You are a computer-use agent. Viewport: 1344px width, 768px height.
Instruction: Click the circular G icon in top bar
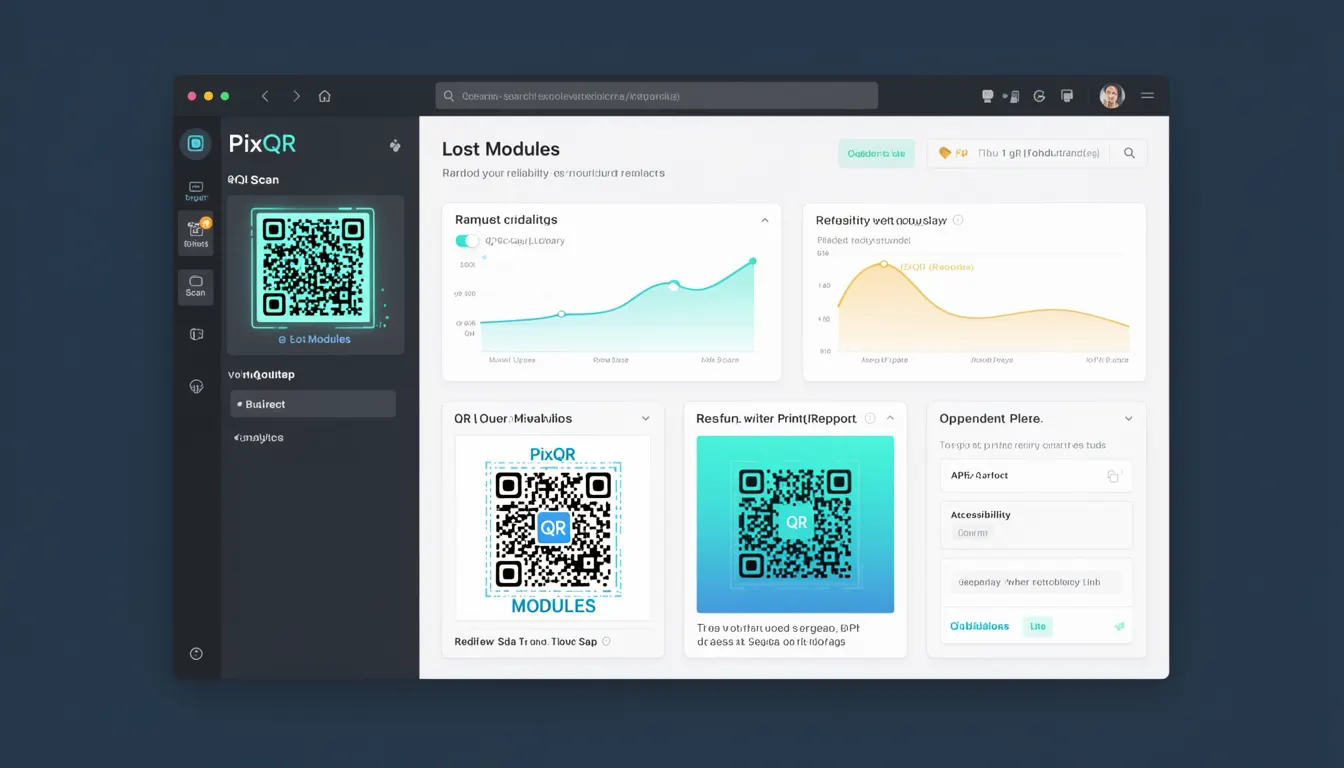click(1039, 96)
